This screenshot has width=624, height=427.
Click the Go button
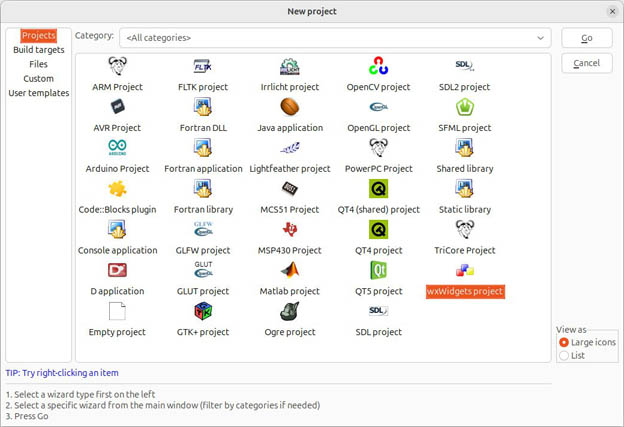coord(587,38)
